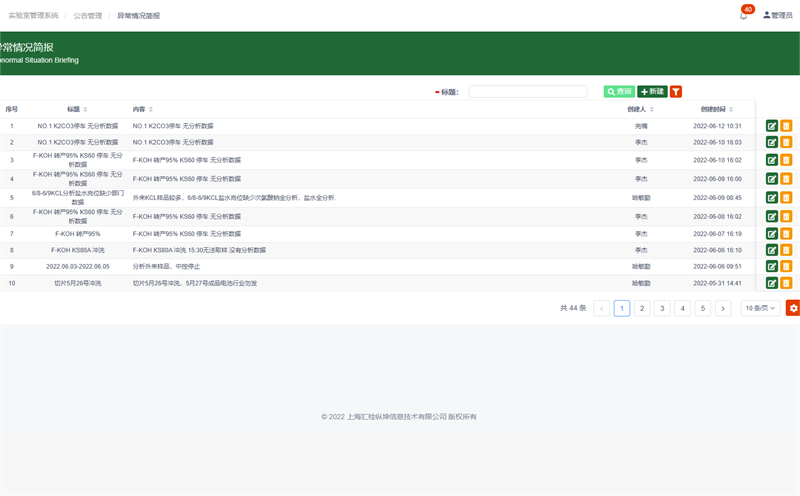Click the 新建 create button
Viewport: 800px width, 496px height.
tap(651, 91)
